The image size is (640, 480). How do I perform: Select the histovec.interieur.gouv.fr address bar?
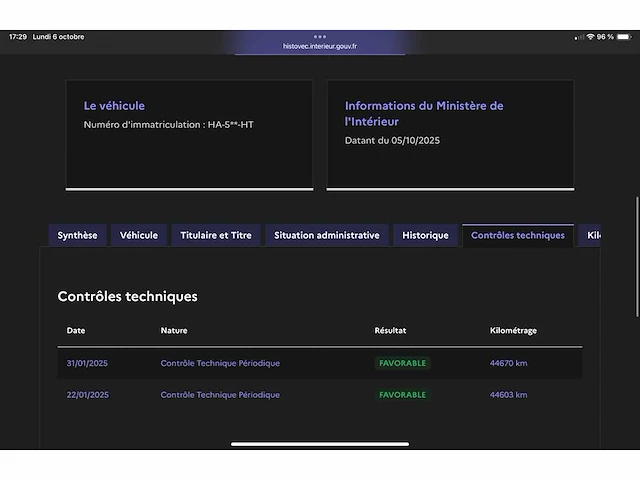pyautogui.click(x=320, y=46)
